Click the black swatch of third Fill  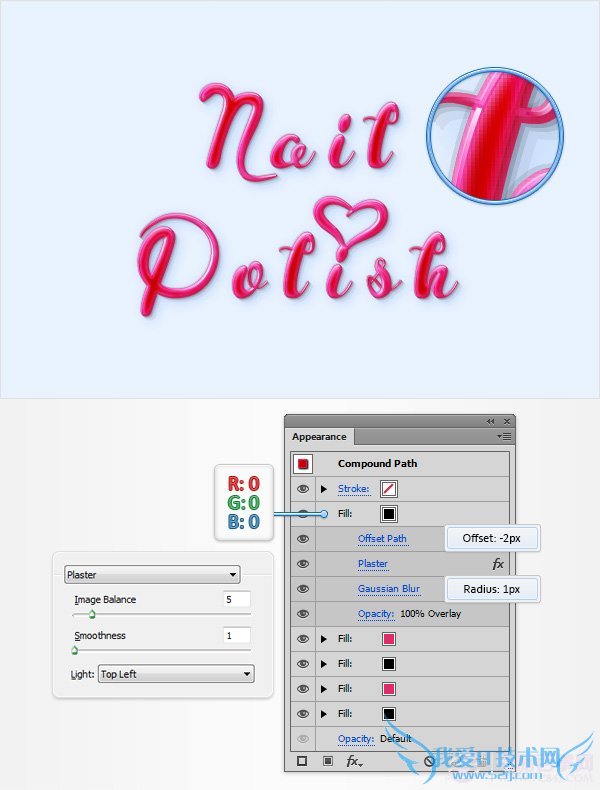pyautogui.click(x=389, y=664)
